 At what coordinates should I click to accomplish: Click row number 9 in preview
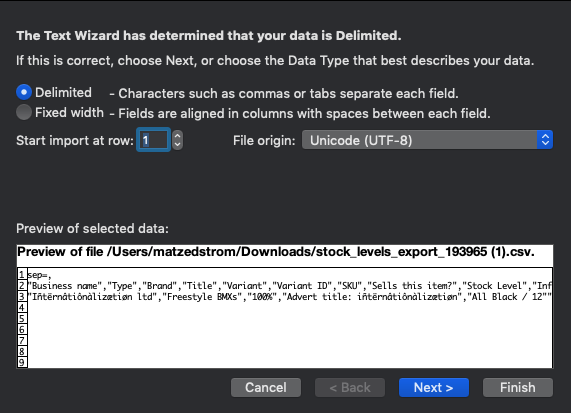pos(22,362)
